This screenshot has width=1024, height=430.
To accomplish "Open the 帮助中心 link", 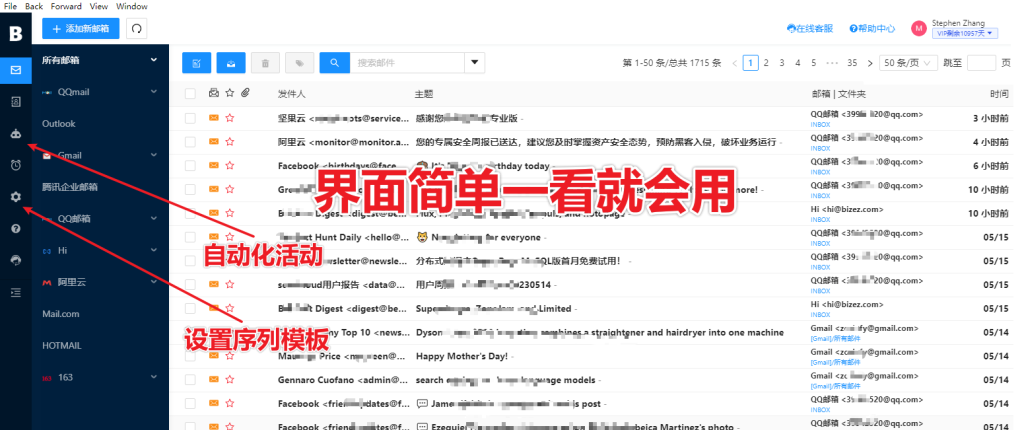I will tap(872, 28).
